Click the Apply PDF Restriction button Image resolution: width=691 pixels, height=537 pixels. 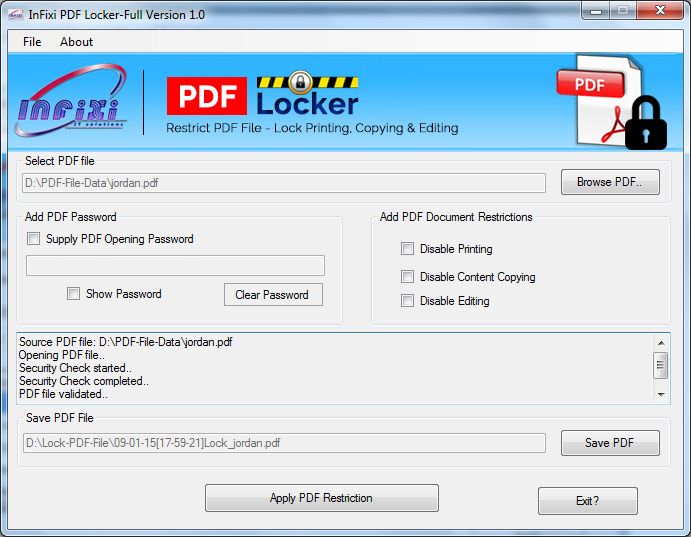click(x=322, y=498)
